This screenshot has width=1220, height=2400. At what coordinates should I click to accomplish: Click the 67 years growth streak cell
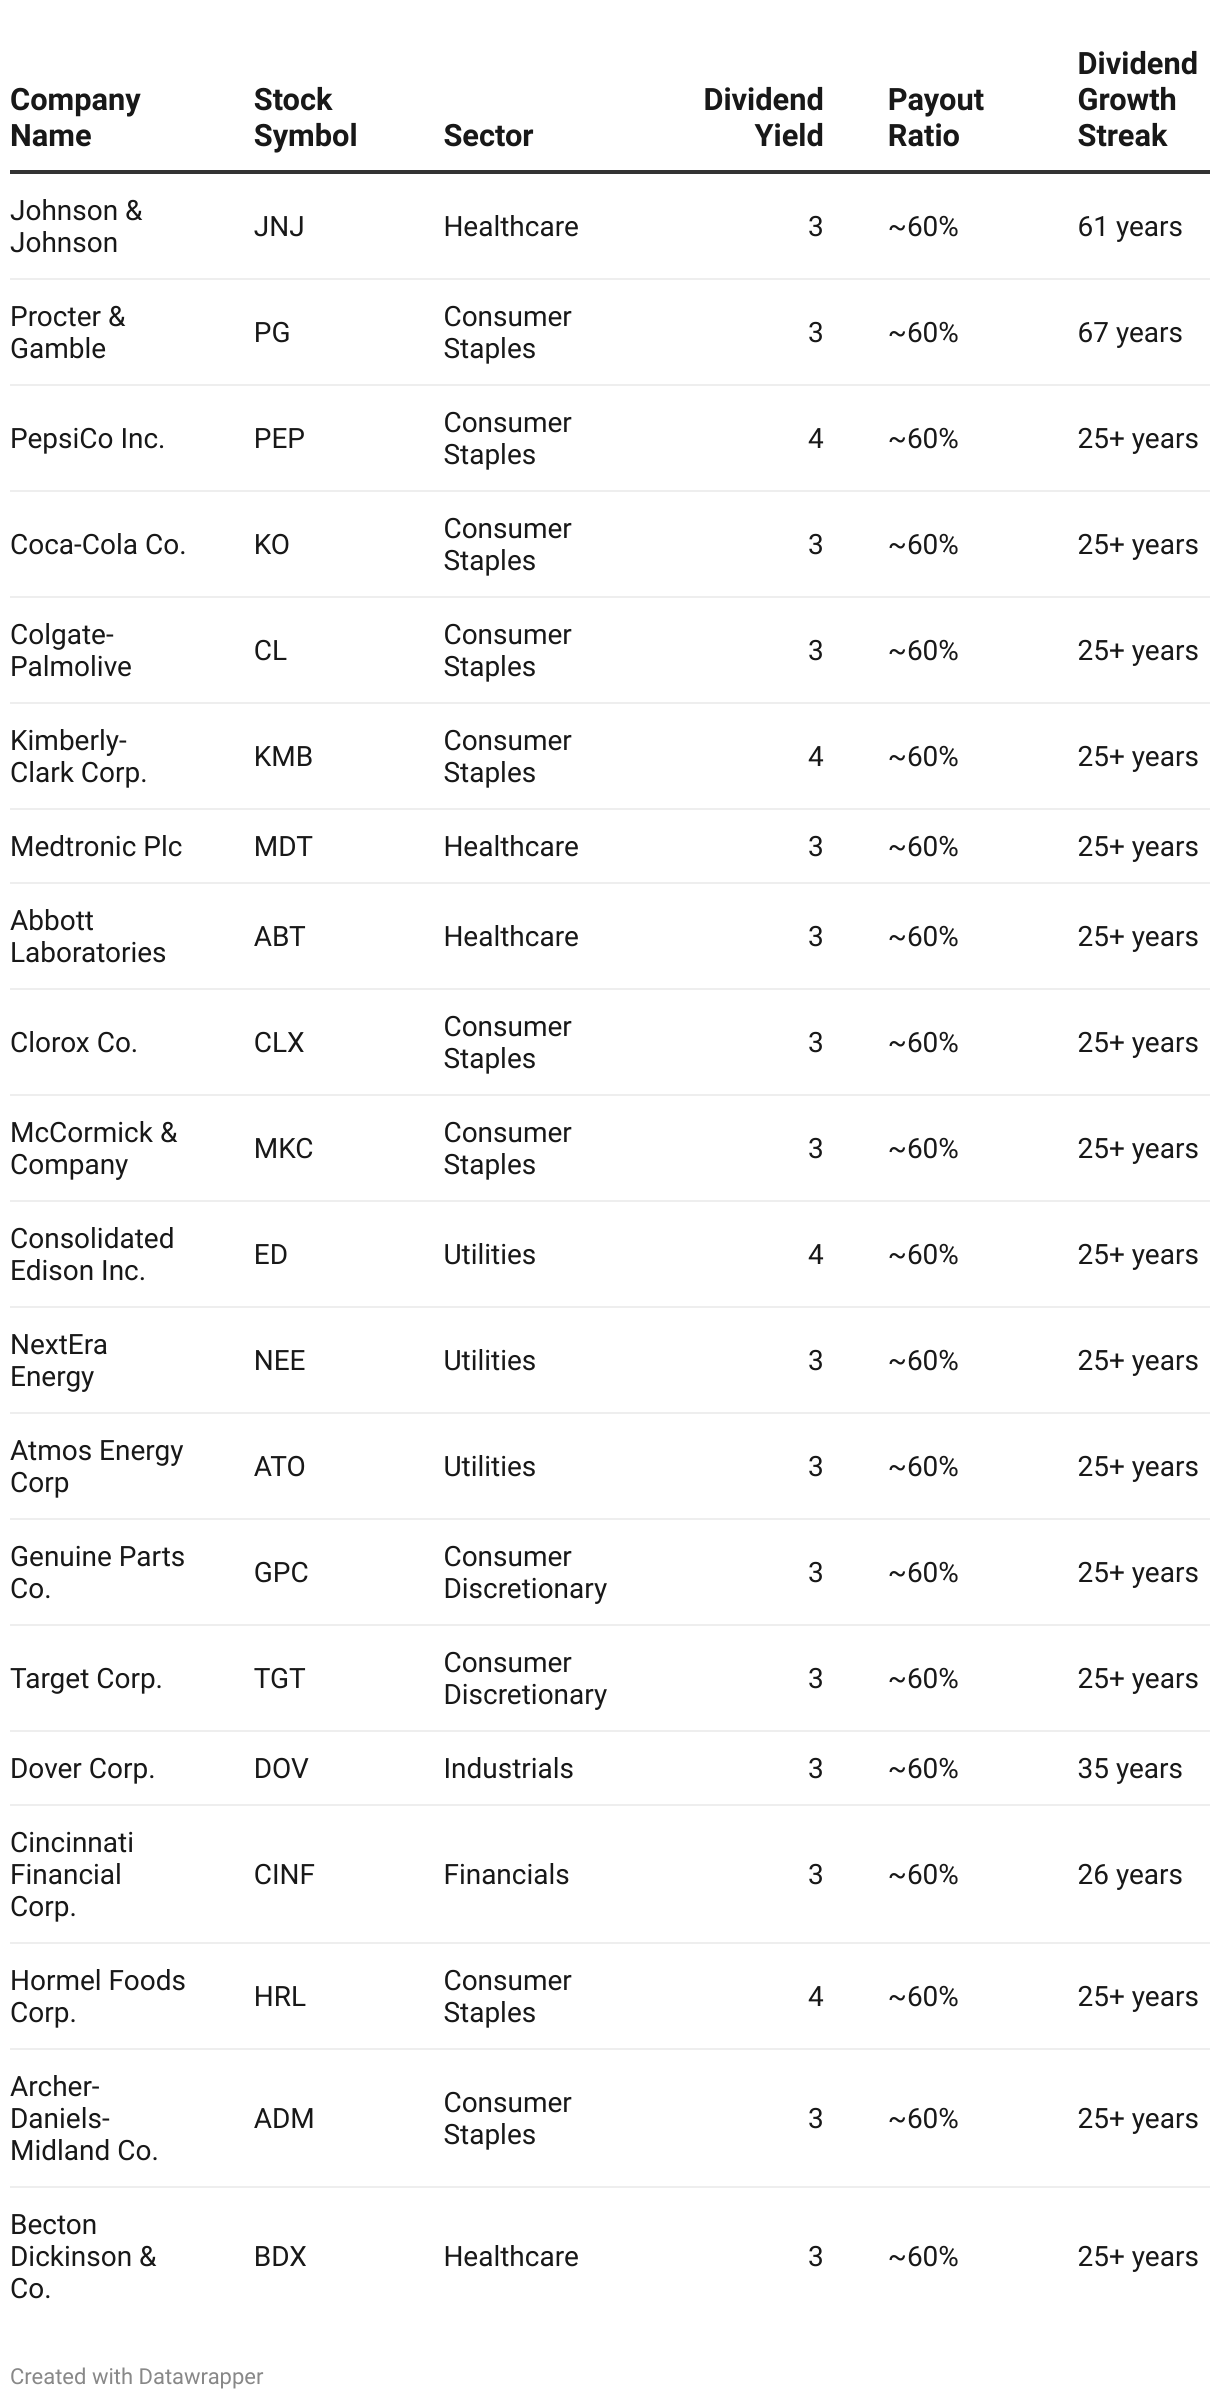(1129, 333)
